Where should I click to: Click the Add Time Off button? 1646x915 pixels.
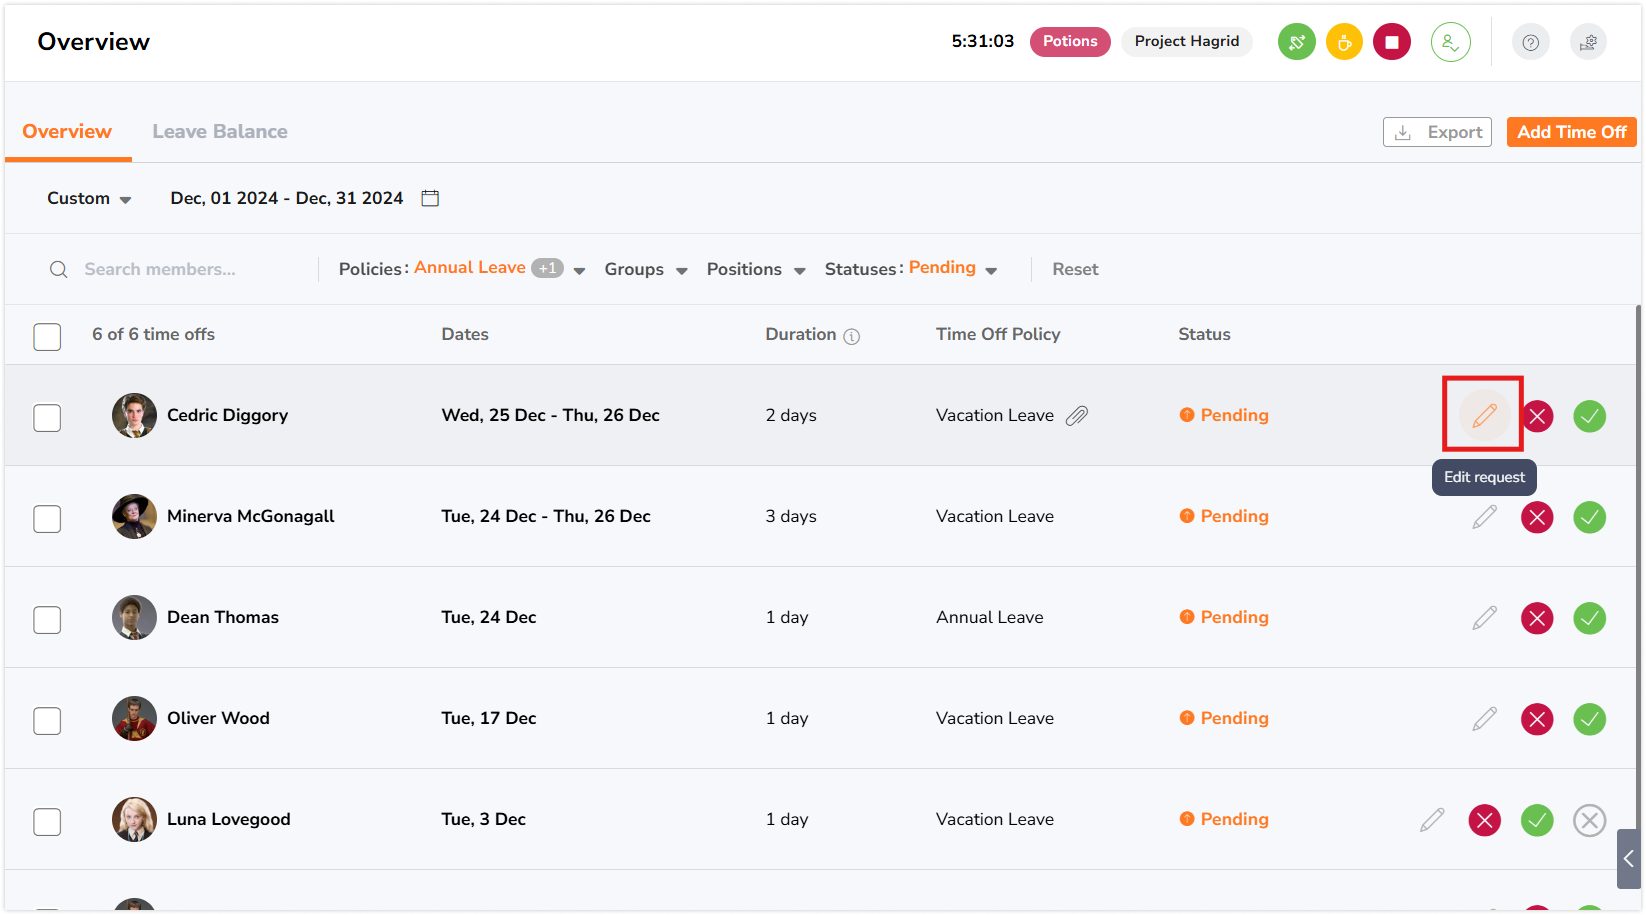tap(1570, 132)
